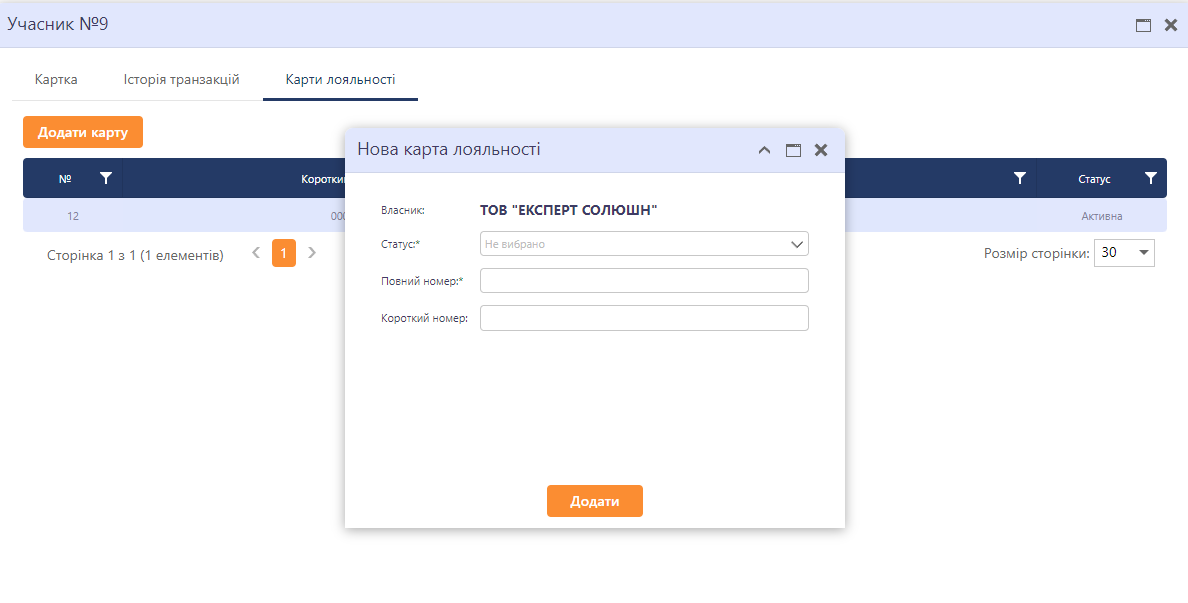This screenshot has height=603, width=1188.
Task: Click filter icon left of Статус column
Action: pos(1019,178)
